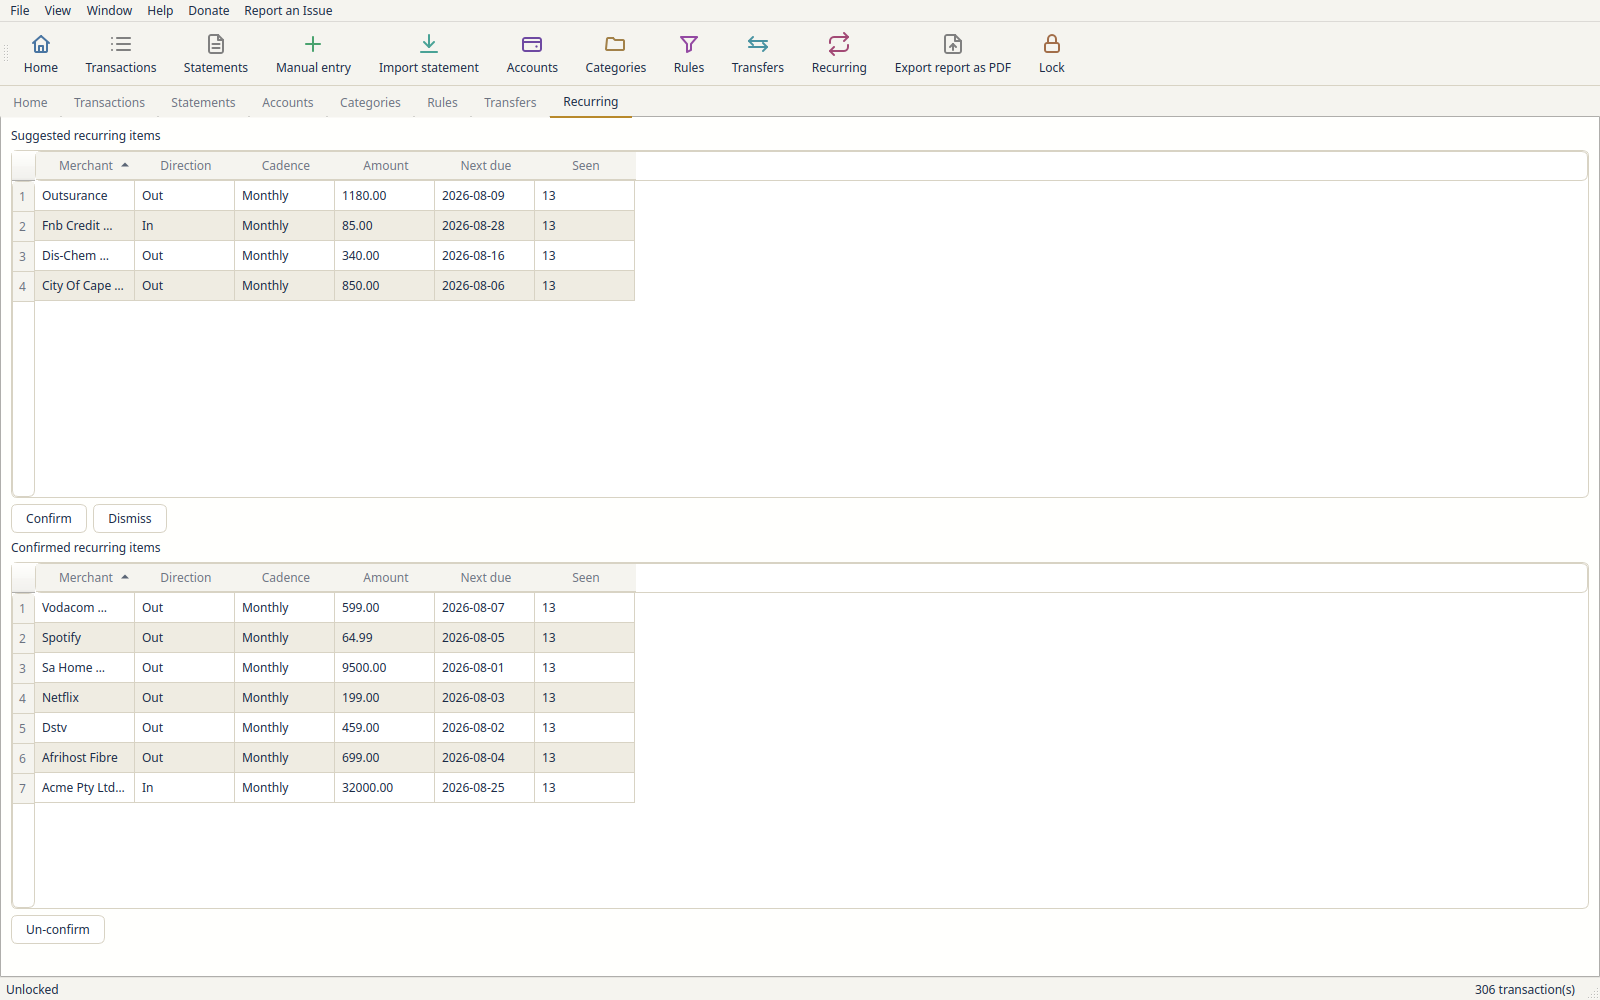Open Statements toolbar icon
The width and height of the screenshot is (1600, 1000).
(216, 54)
